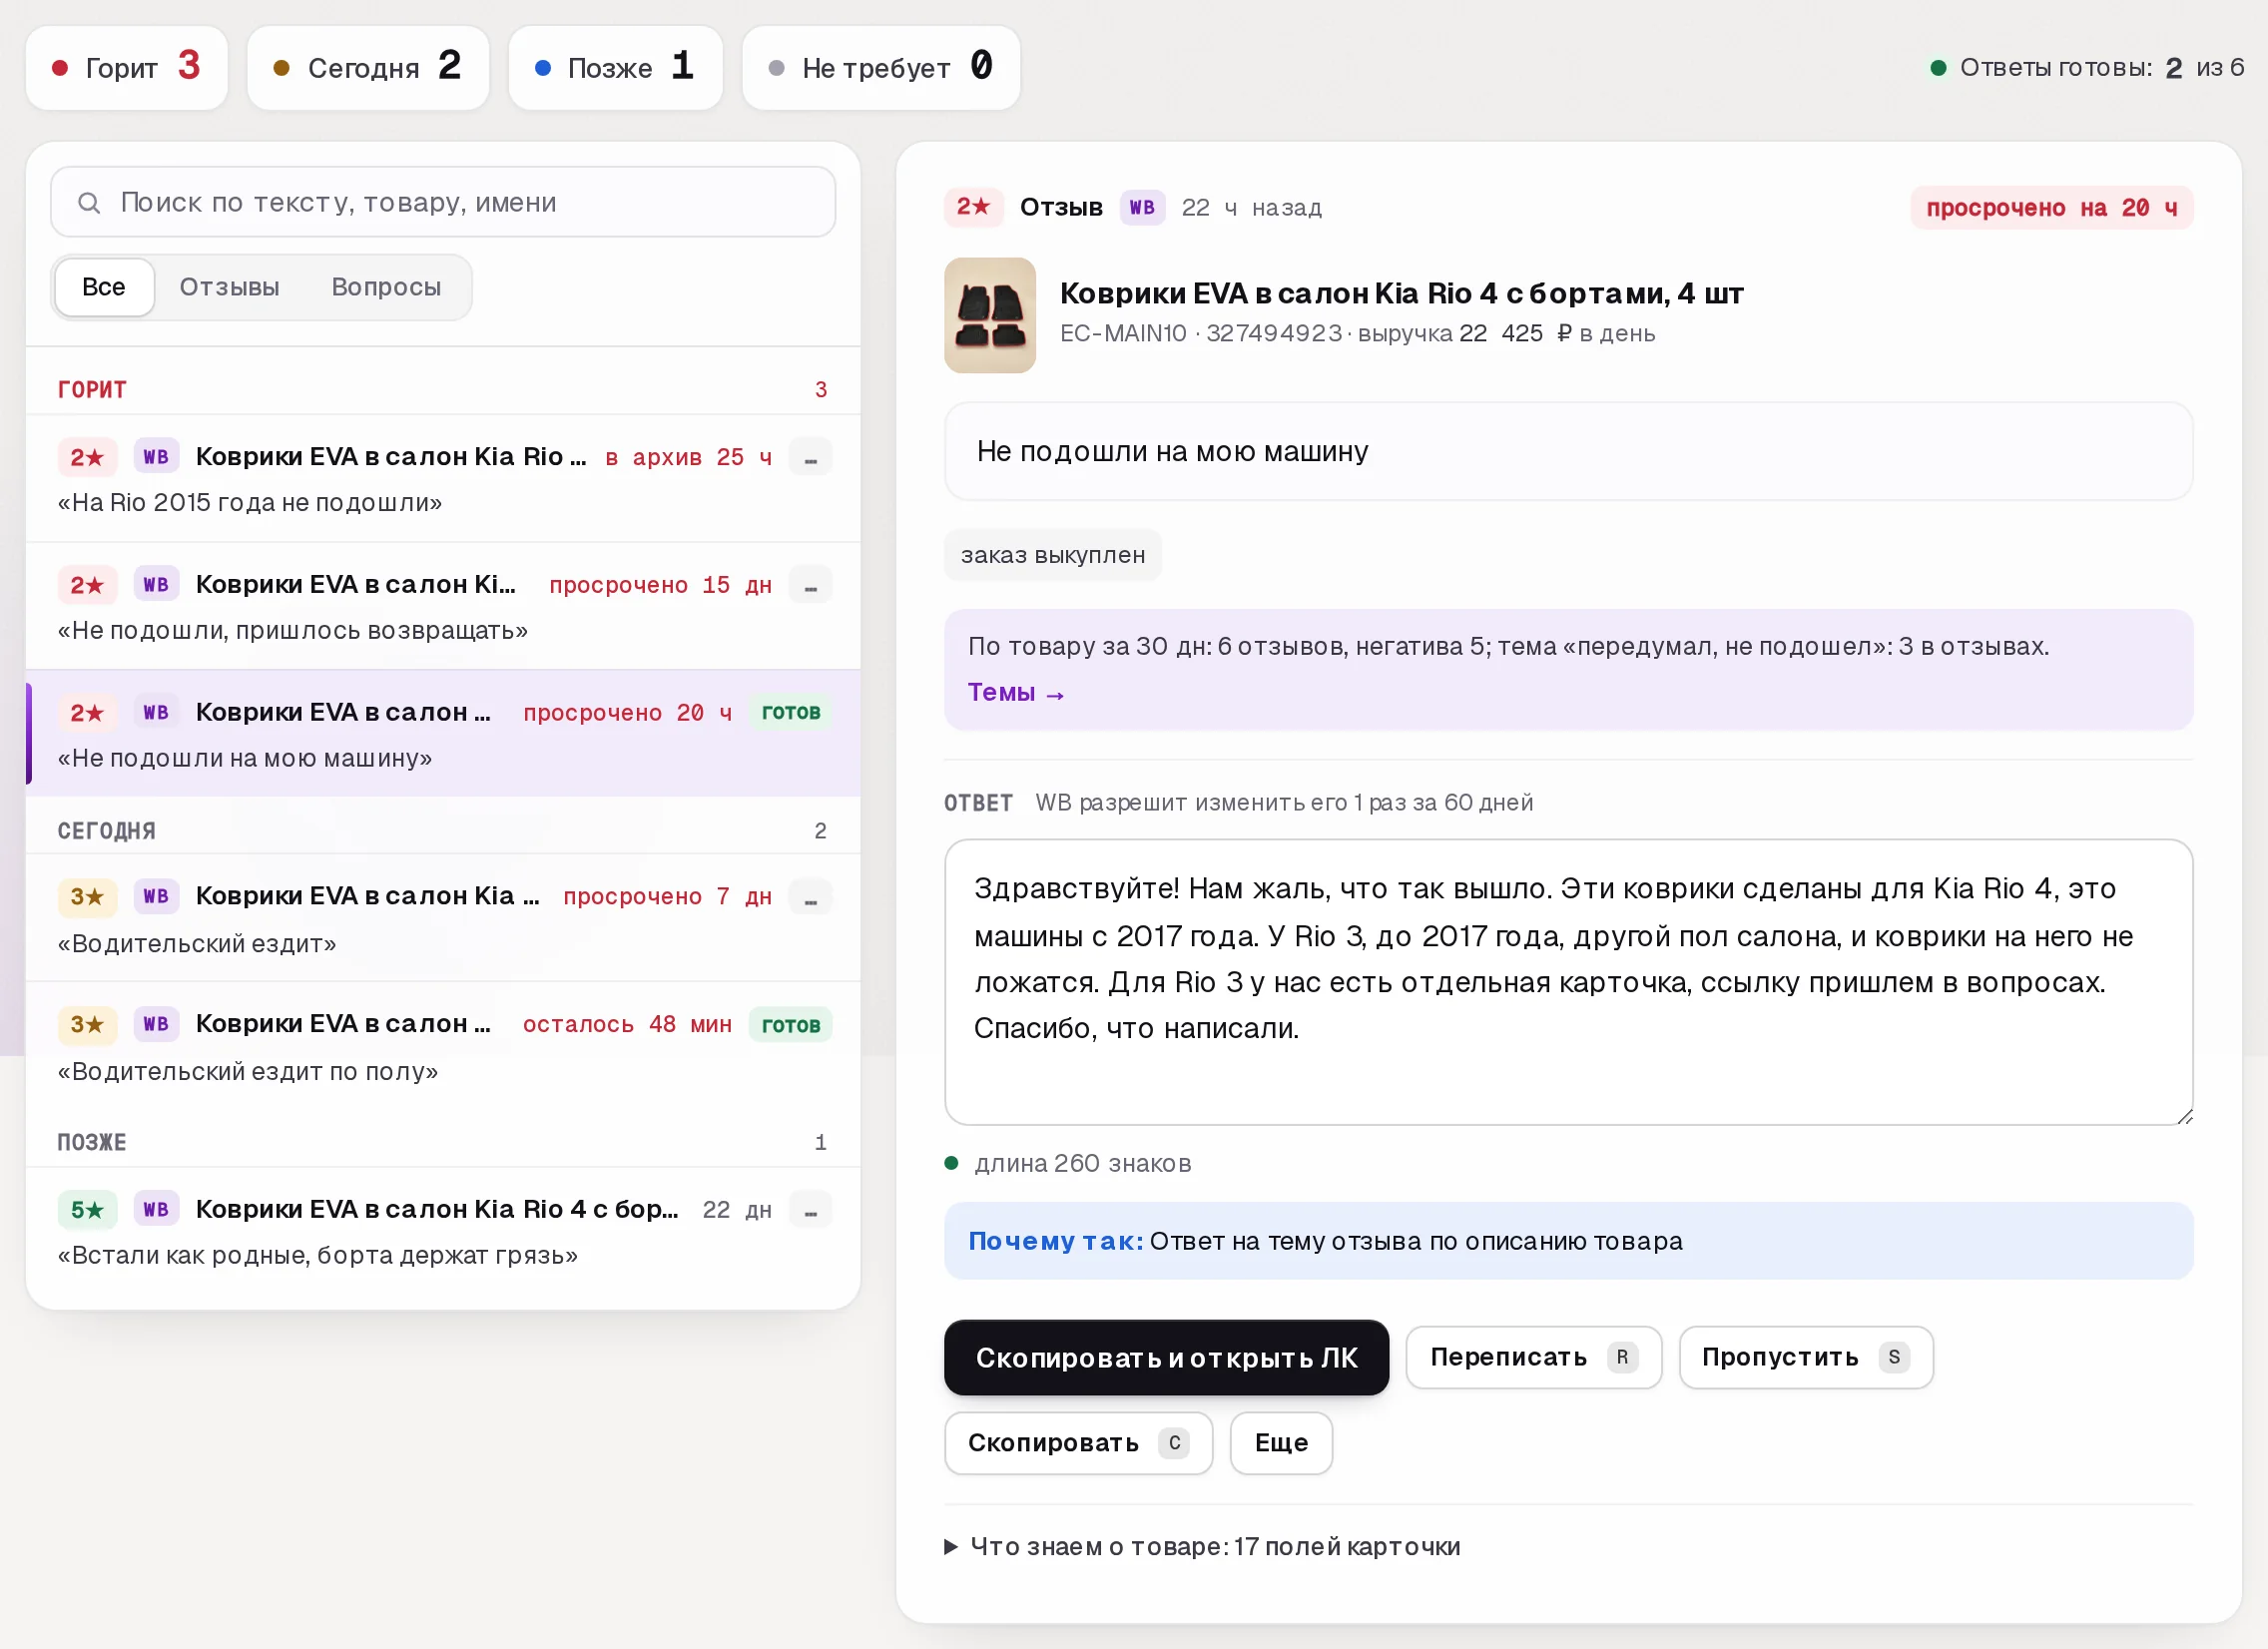2268x1649 pixels.
Task: Open review «Водительский ездит по полу»
Action: [443, 1045]
